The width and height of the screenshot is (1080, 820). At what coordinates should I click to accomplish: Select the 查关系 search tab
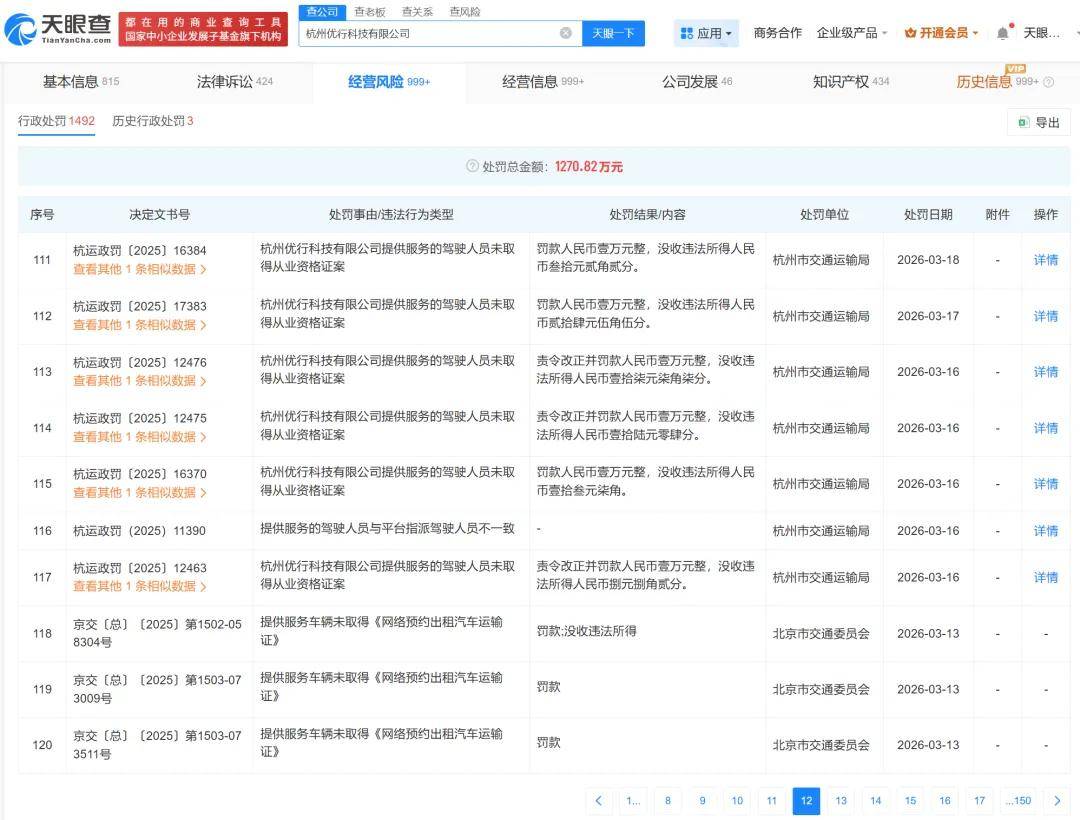[x=417, y=12]
